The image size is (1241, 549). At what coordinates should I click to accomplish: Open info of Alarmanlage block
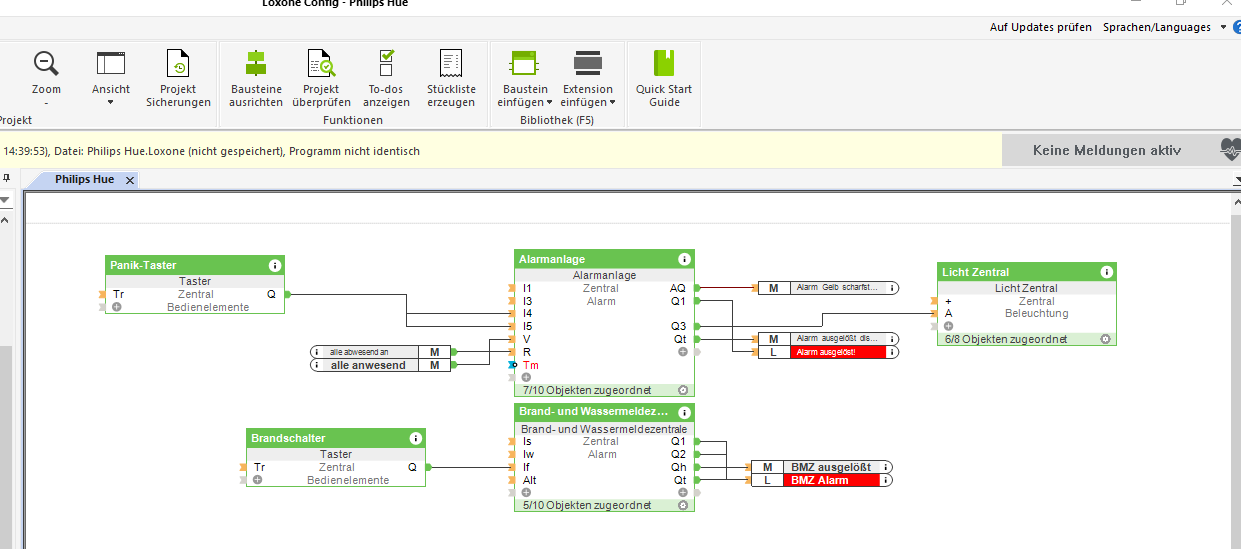(x=684, y=259)
